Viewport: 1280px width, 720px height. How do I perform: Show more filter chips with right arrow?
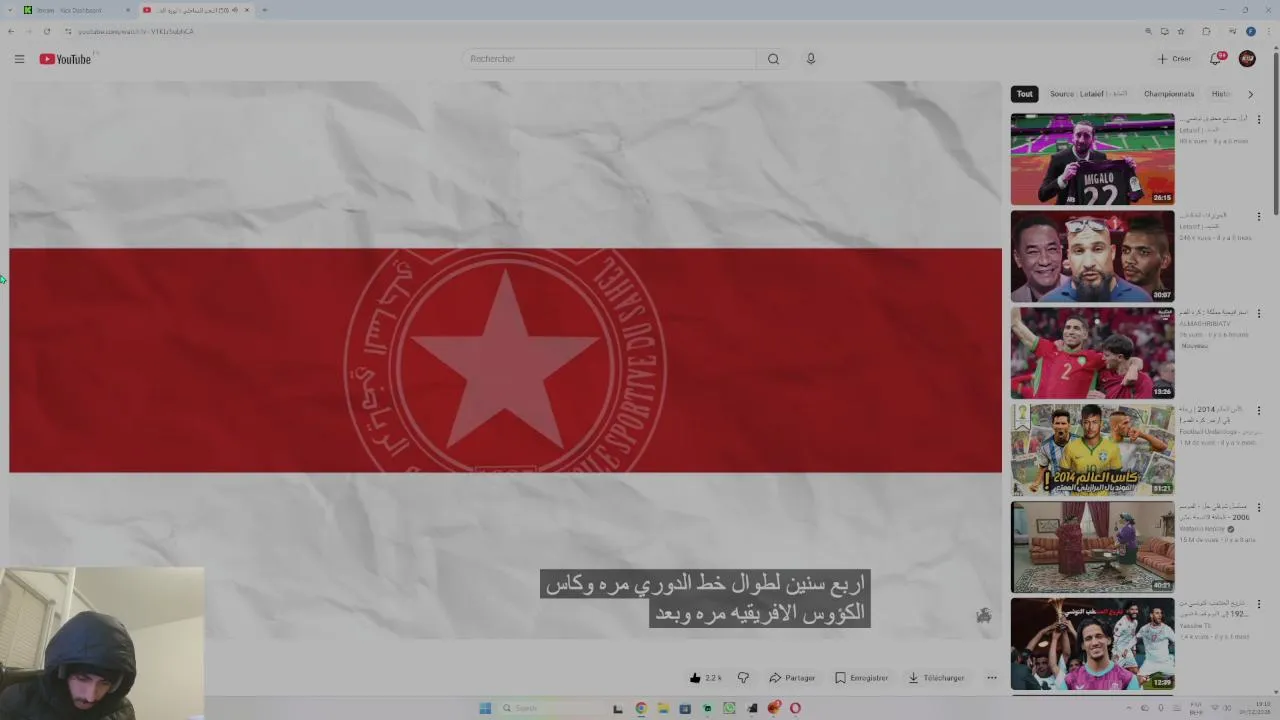1250,94
